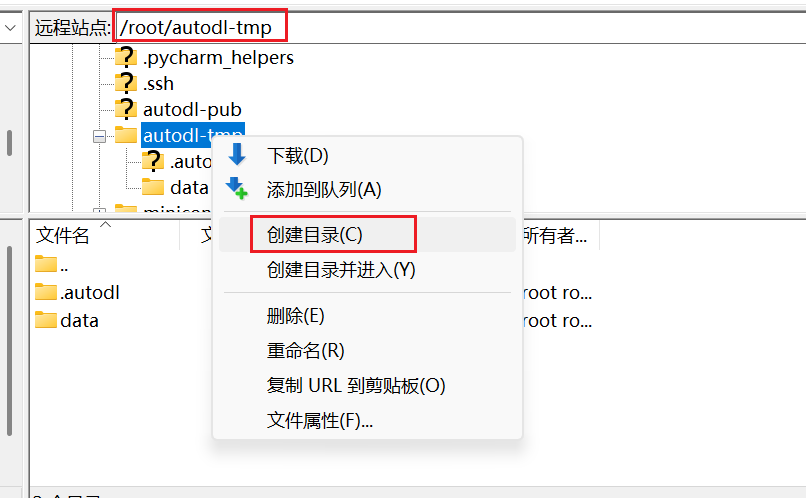The height and width of the screenshot is (498, 806).
Task: Click the add-to-queue arrow plus icon
Action: [x=237, y=189]
